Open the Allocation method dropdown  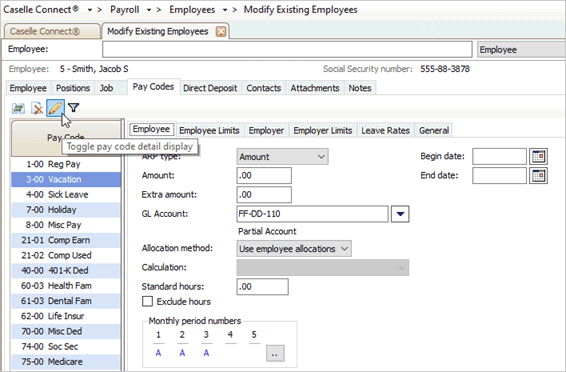point(294,249)
